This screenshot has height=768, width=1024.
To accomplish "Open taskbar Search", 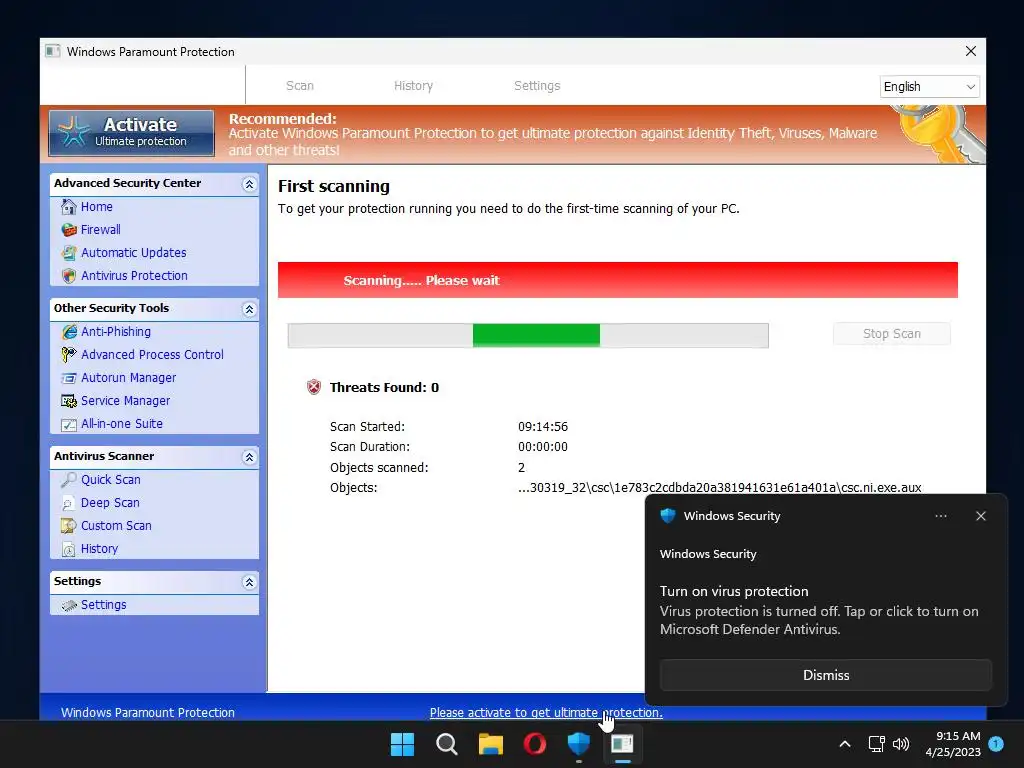I will click(447, 744).
